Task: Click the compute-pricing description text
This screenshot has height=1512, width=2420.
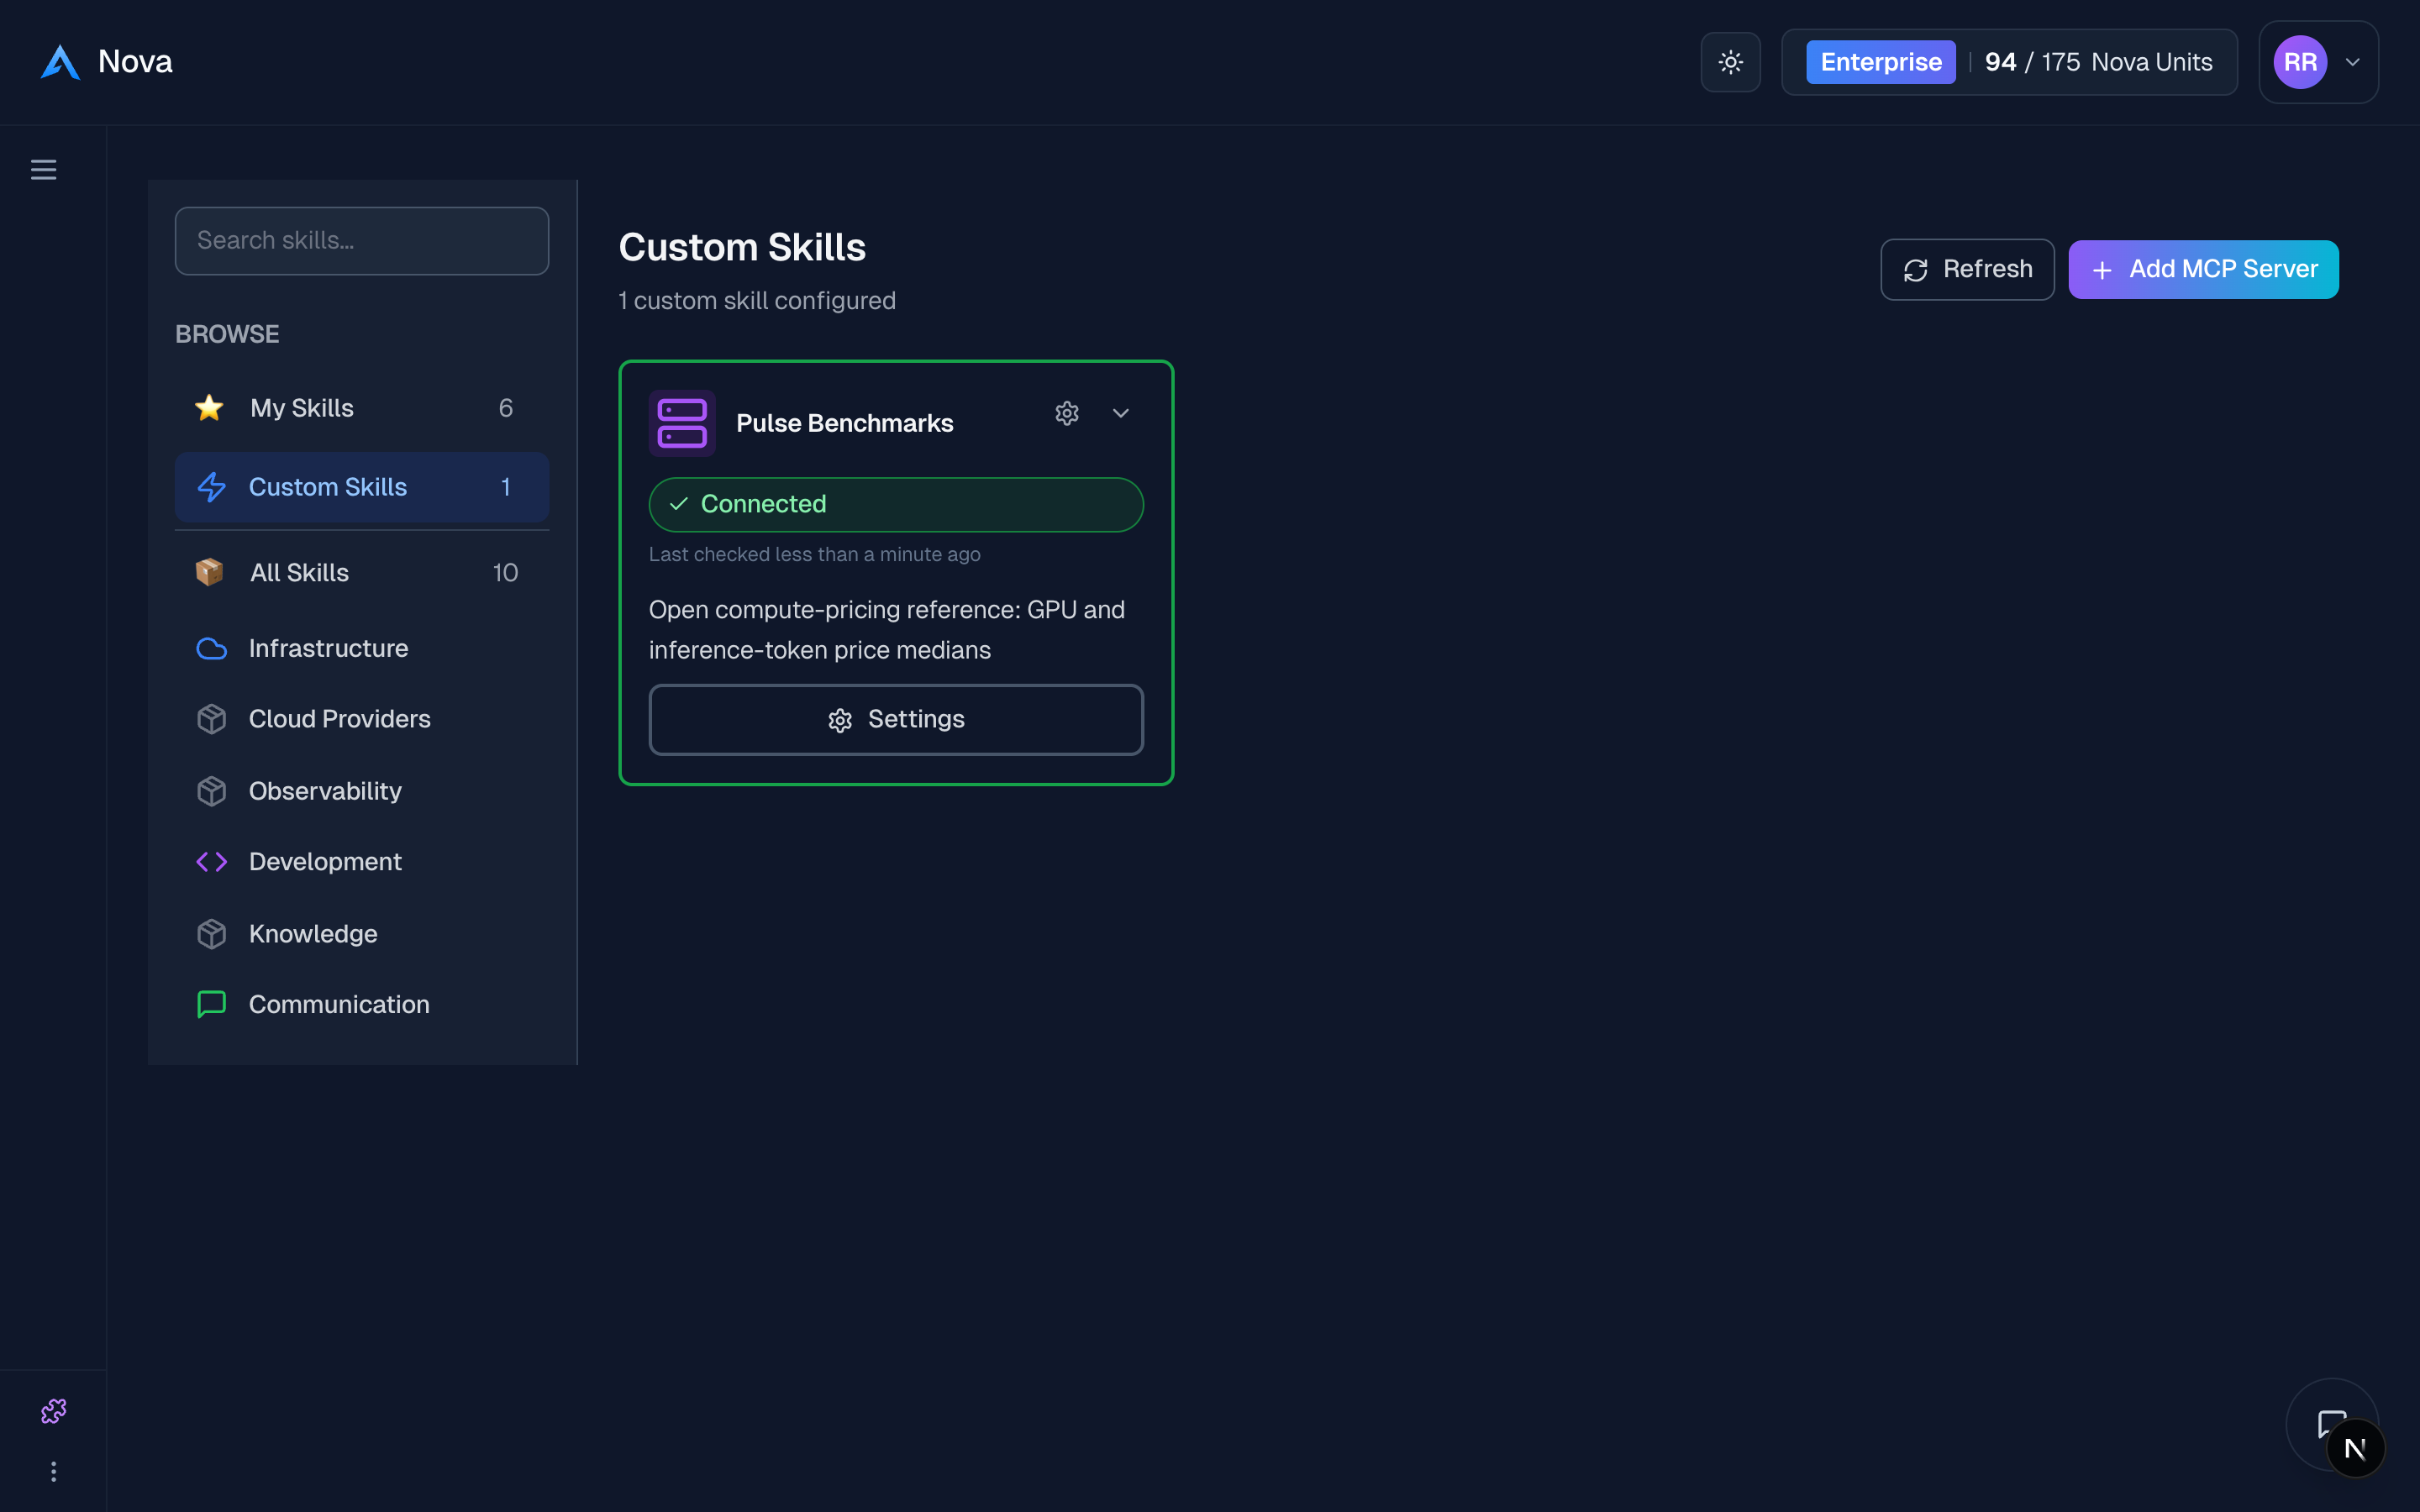Action: click(887, 630)
